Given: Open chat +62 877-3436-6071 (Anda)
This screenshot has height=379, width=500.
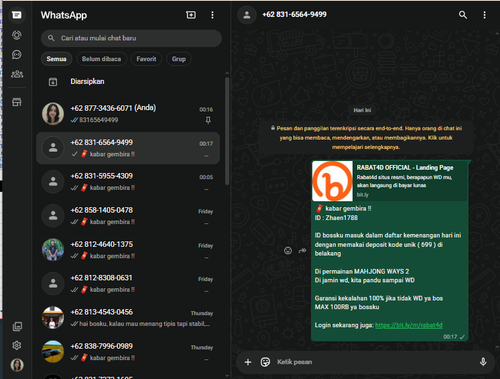Looking at the screenshot, I should 128,114.
